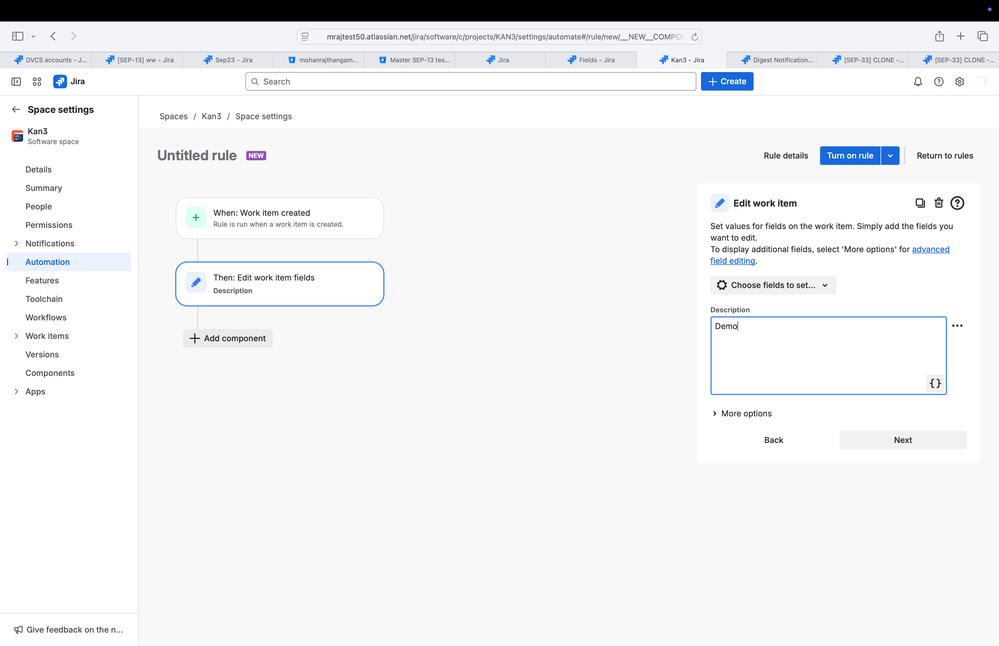Open the Jira settings gear
Viewport: 999px width, 646px height.
click(959, 82)
